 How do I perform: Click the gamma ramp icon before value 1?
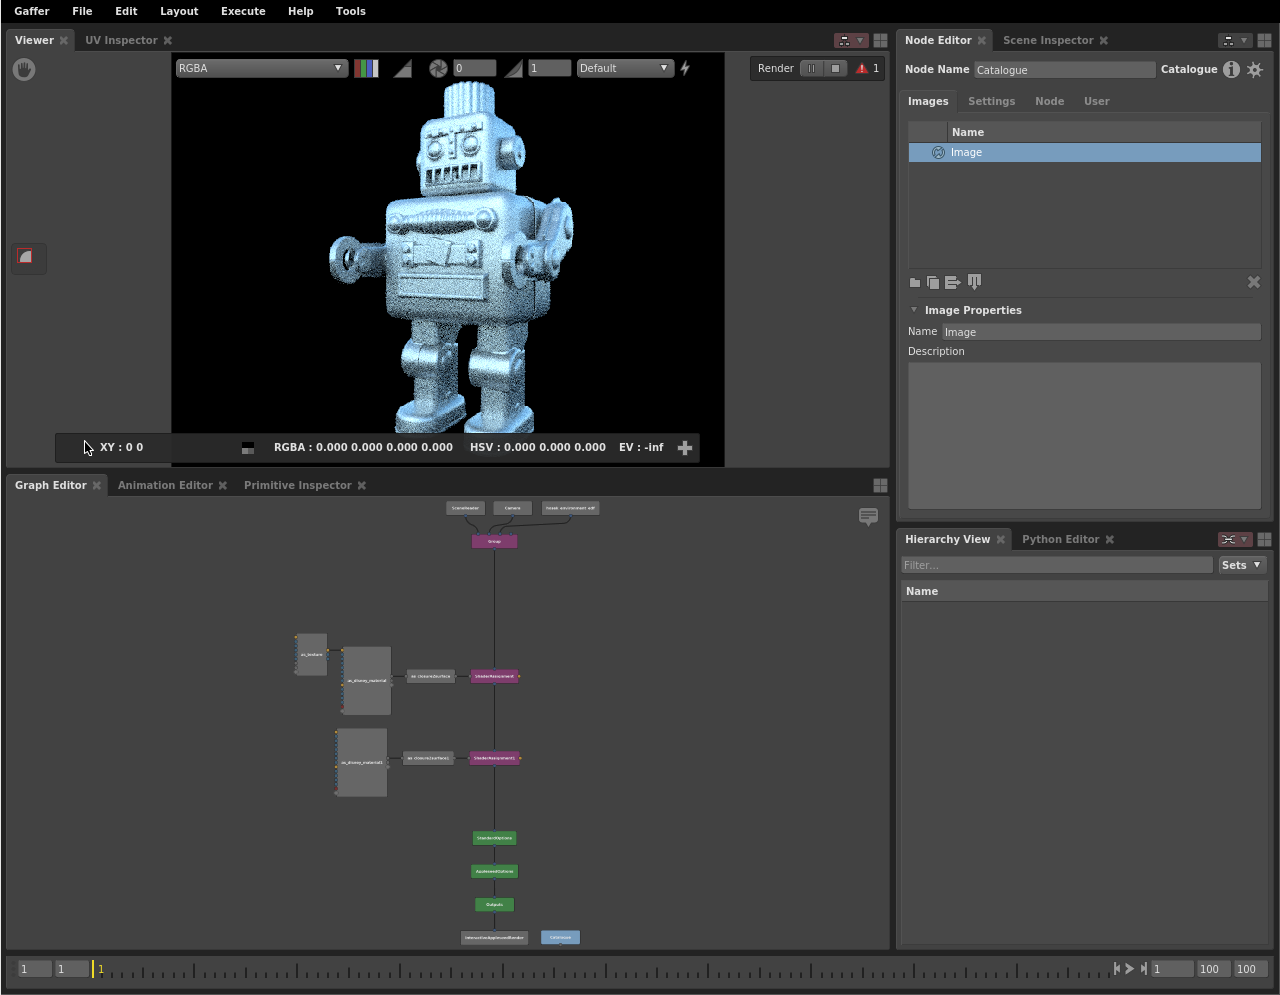click(x=513, y=68)
